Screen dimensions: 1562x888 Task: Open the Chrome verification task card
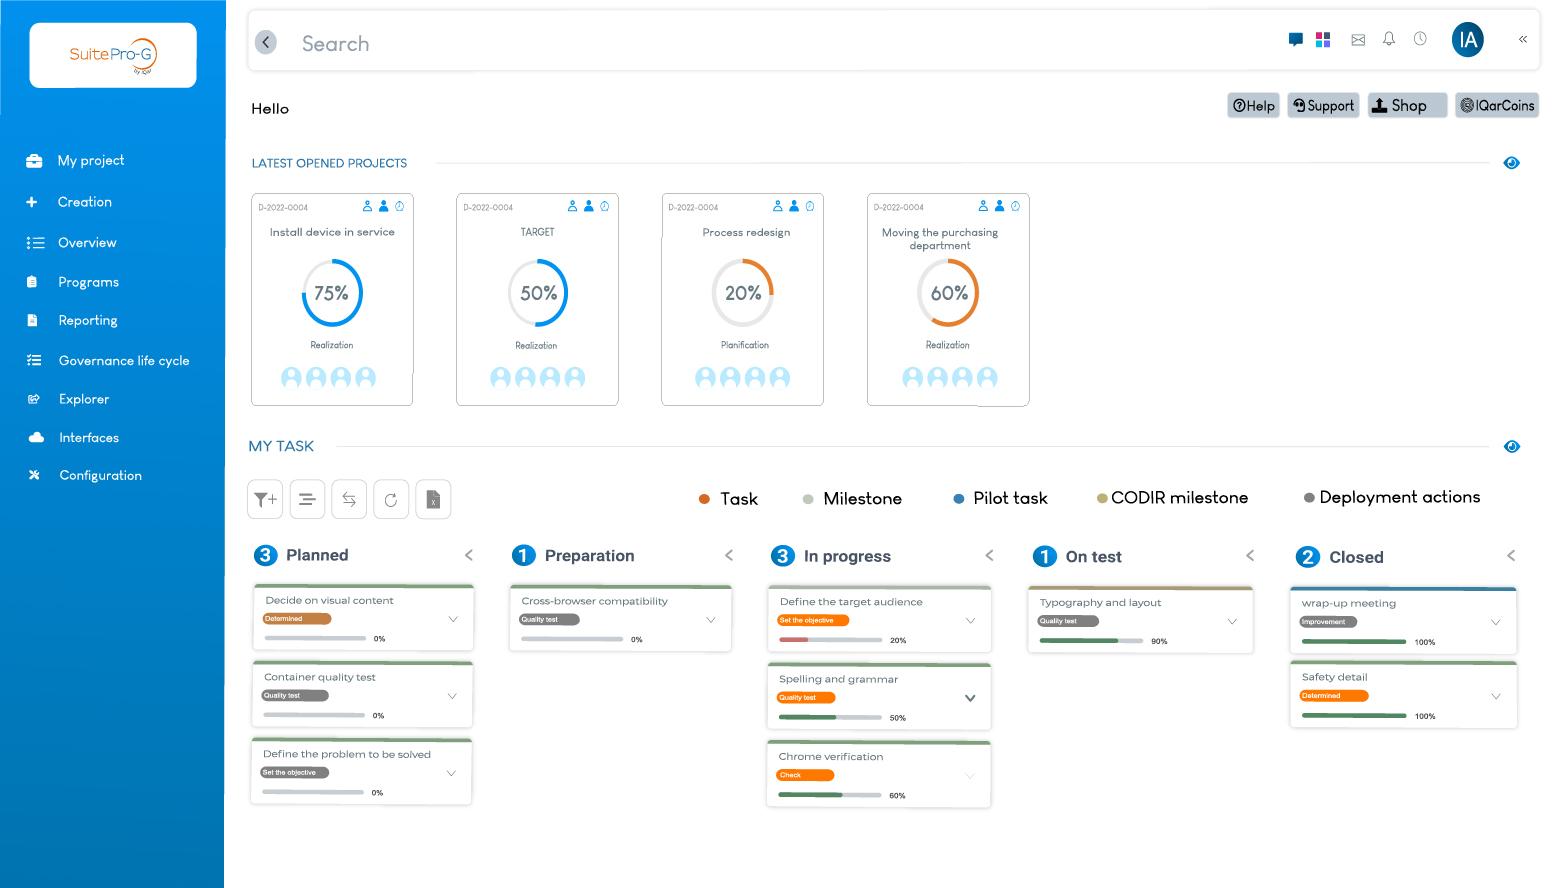pyautogui.click(x=878, y=774)
